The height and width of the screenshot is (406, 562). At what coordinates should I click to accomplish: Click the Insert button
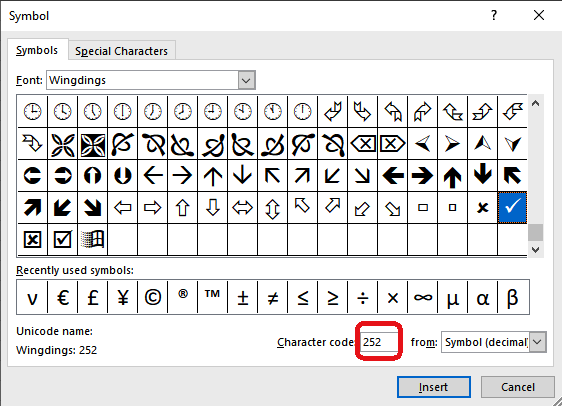point(434,387)
